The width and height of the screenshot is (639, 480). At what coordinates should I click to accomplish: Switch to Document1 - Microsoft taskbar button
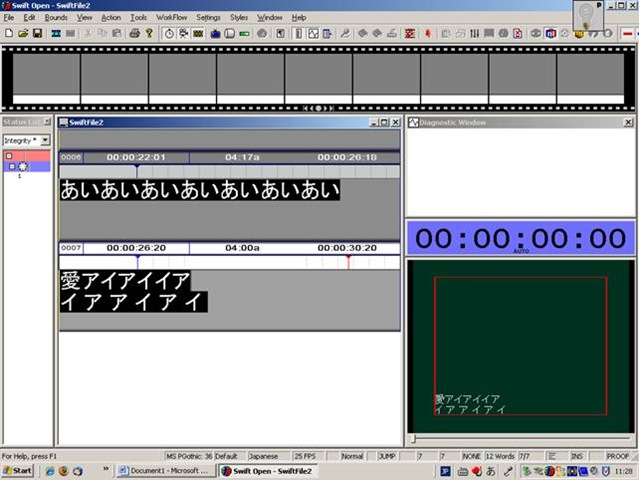coord(163,470)
